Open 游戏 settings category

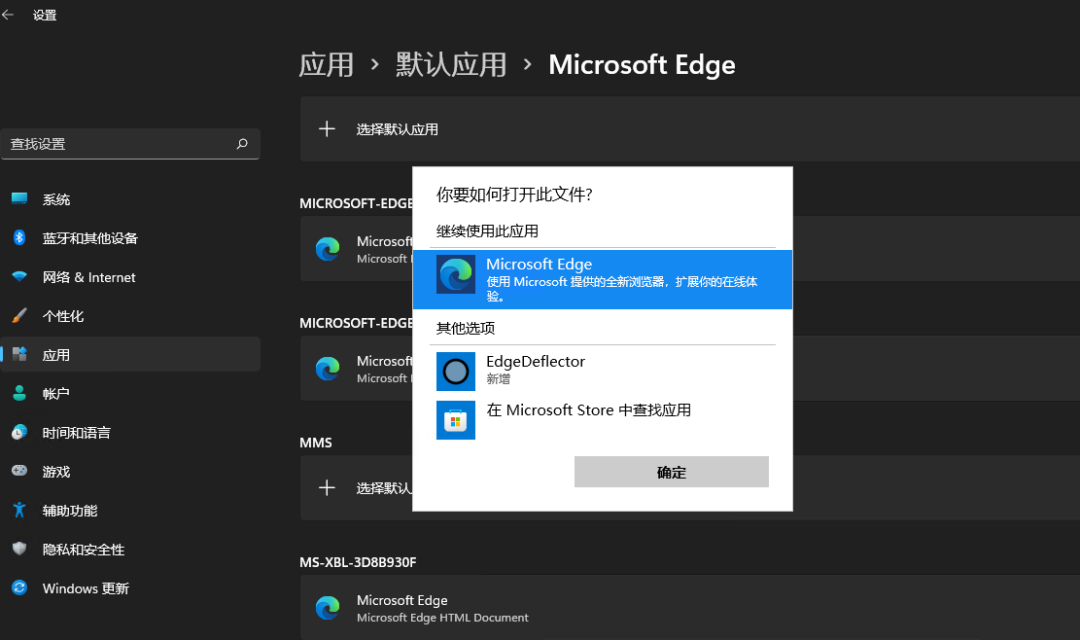[130, 471]
